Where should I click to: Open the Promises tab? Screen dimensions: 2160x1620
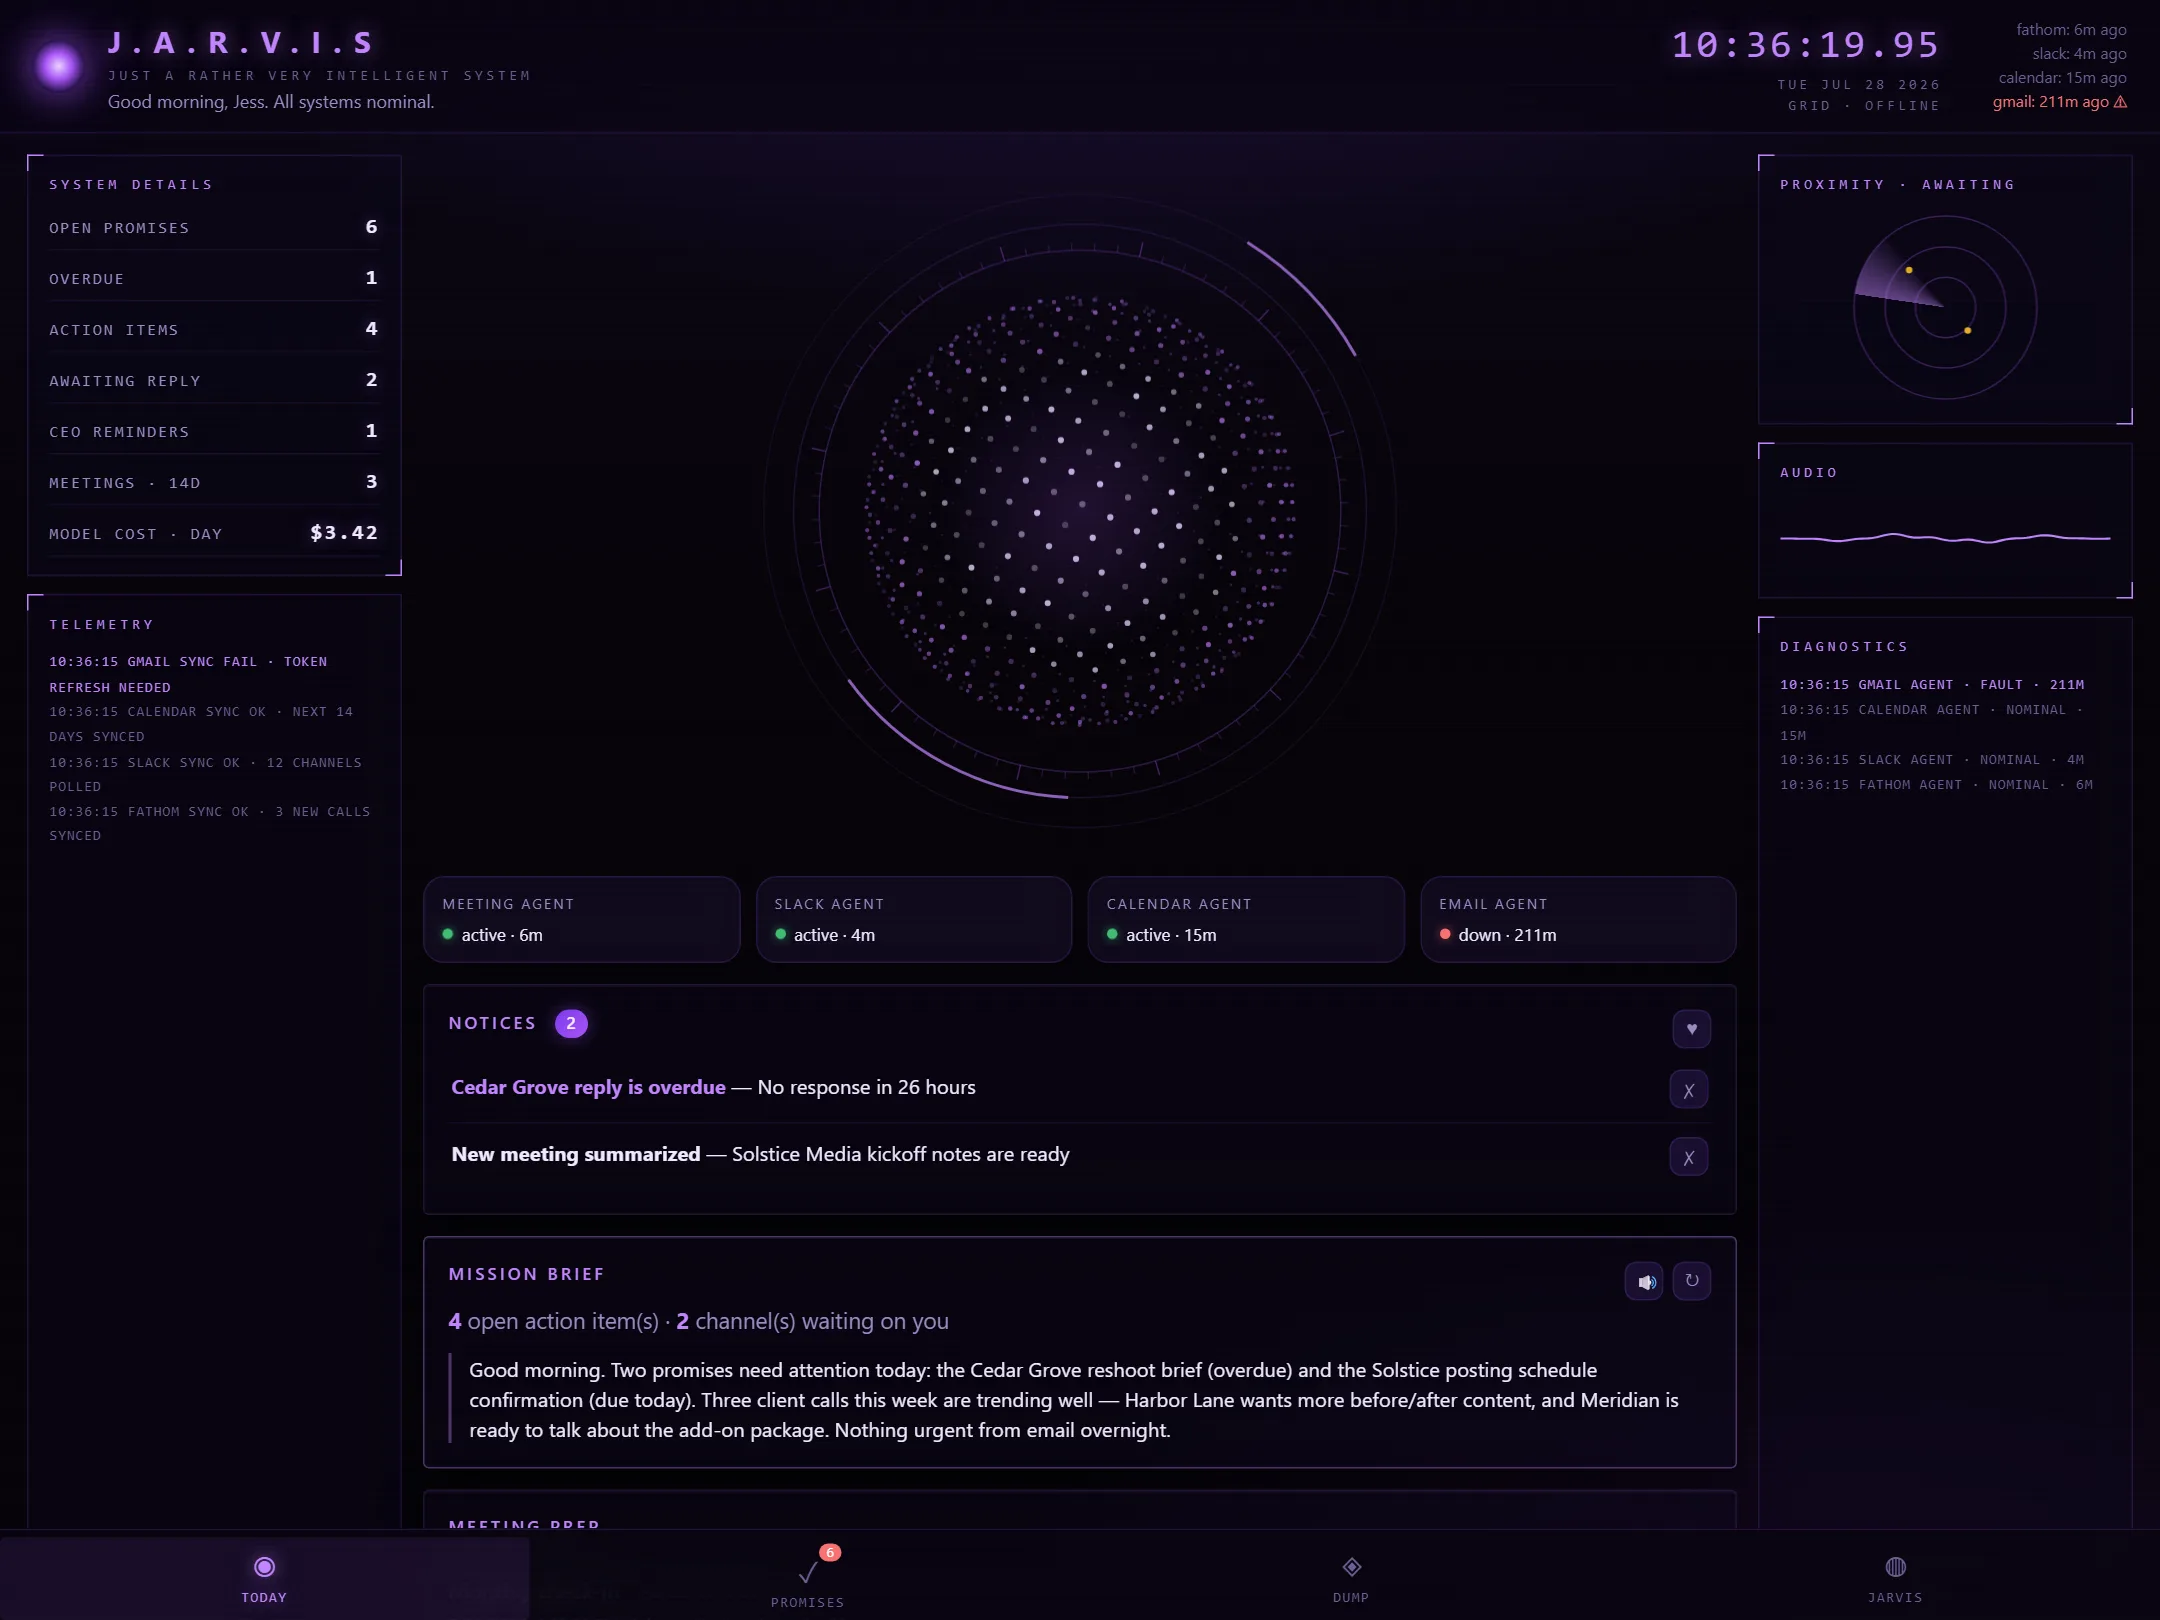coord(808,1578)
